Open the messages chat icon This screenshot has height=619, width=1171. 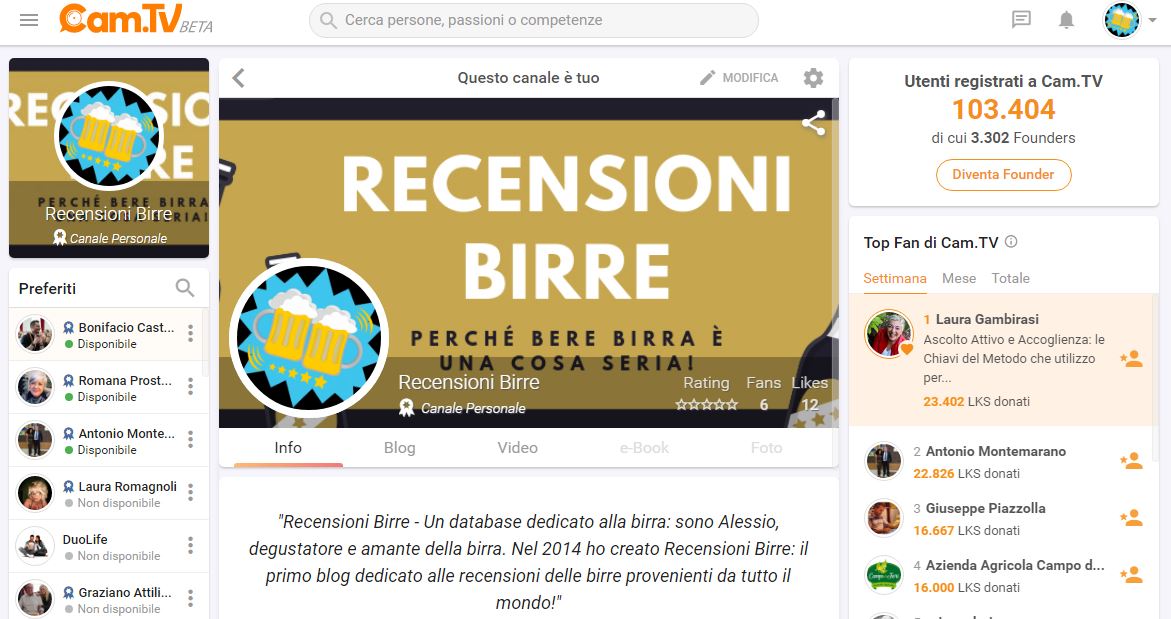tap(1021, 19)
